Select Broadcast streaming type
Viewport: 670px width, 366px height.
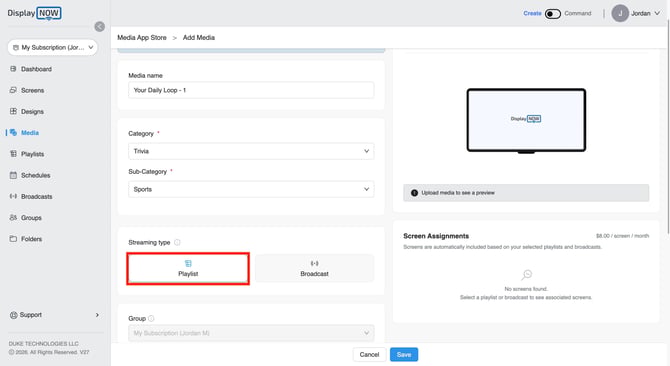pos(314,269)
